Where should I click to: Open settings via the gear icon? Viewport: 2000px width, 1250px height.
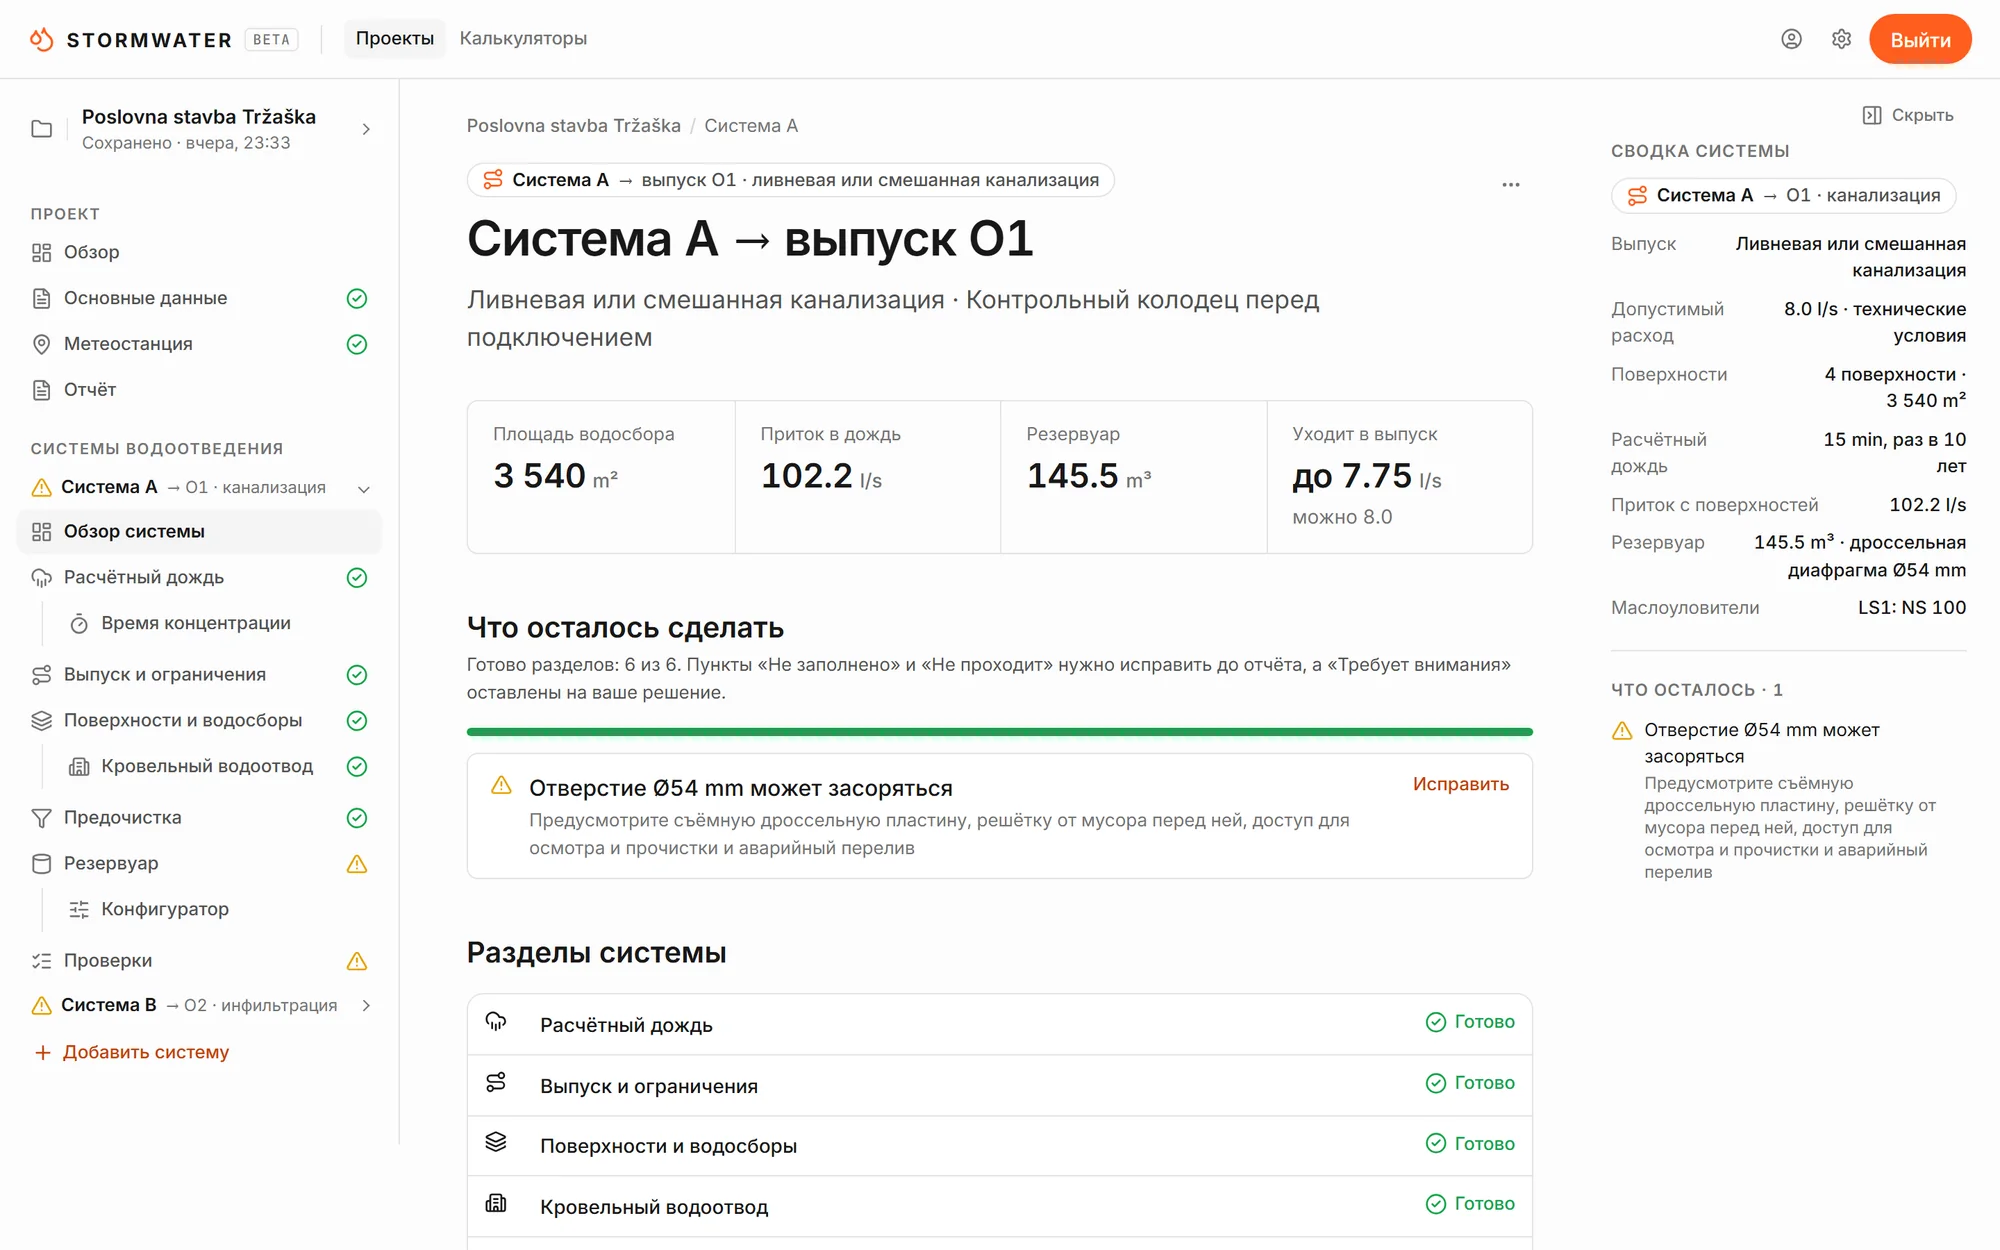1841,39
